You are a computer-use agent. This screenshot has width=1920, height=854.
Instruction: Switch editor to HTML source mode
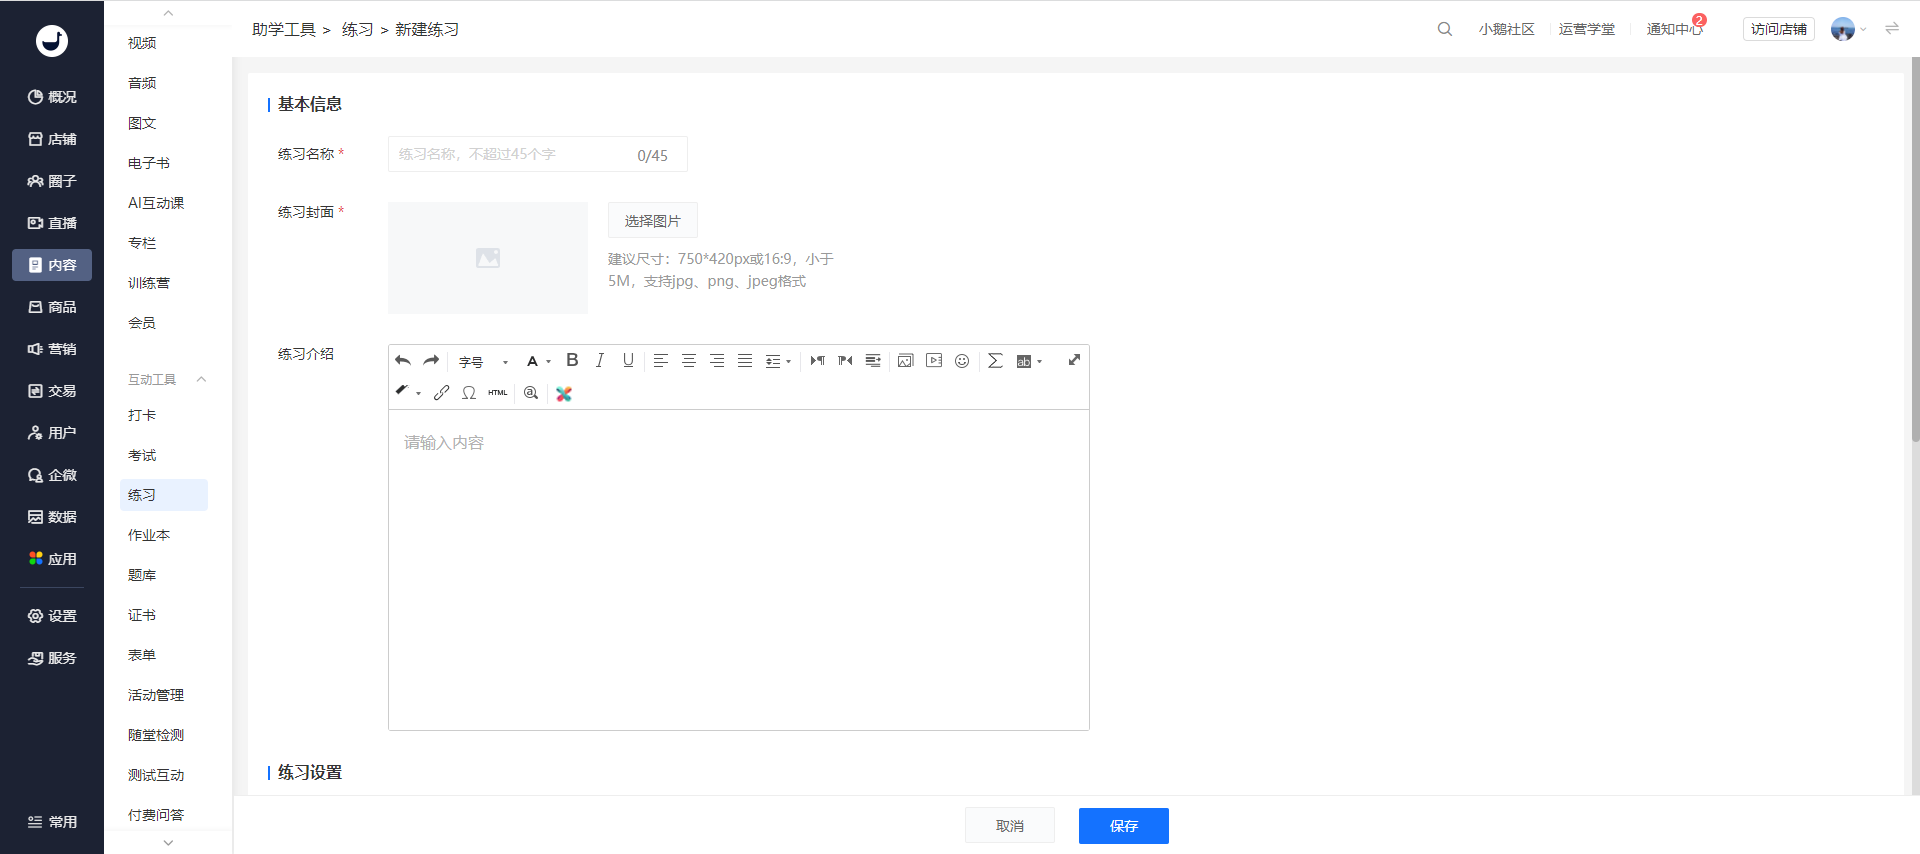click(x=498, y=393)
